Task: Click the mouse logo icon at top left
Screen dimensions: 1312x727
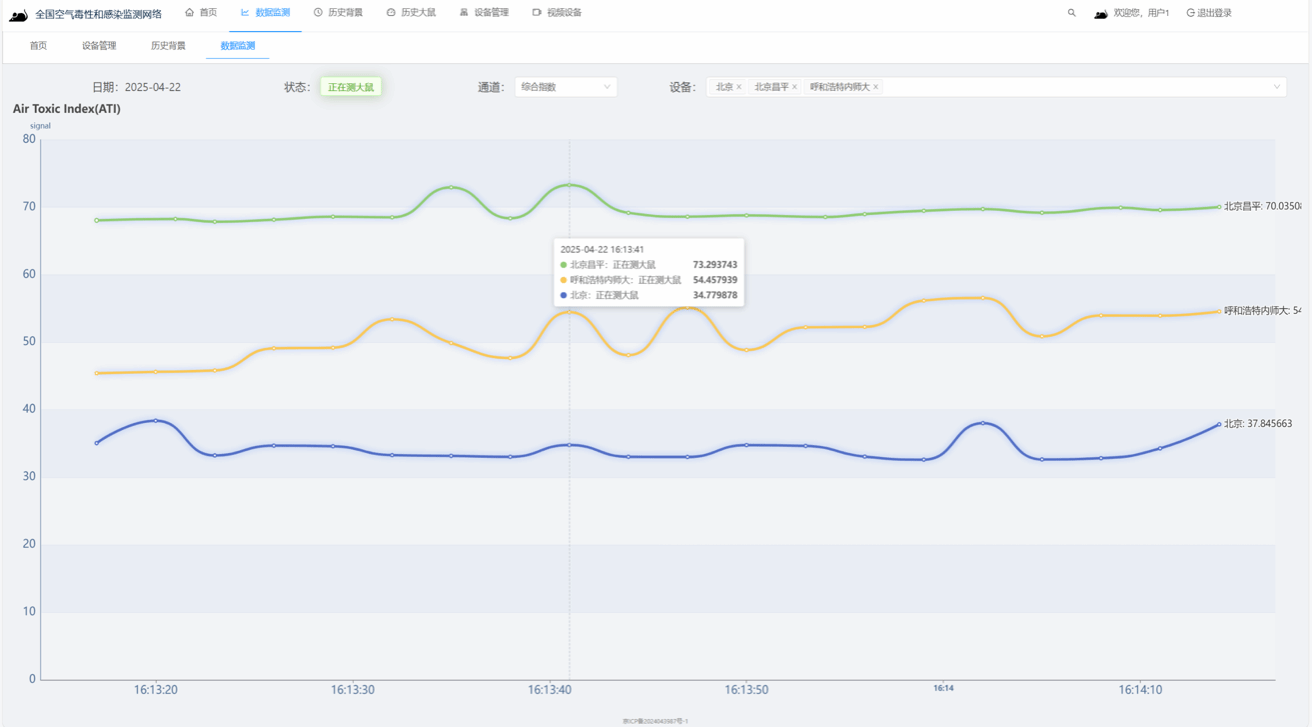Action: click(x=18, y=15)
